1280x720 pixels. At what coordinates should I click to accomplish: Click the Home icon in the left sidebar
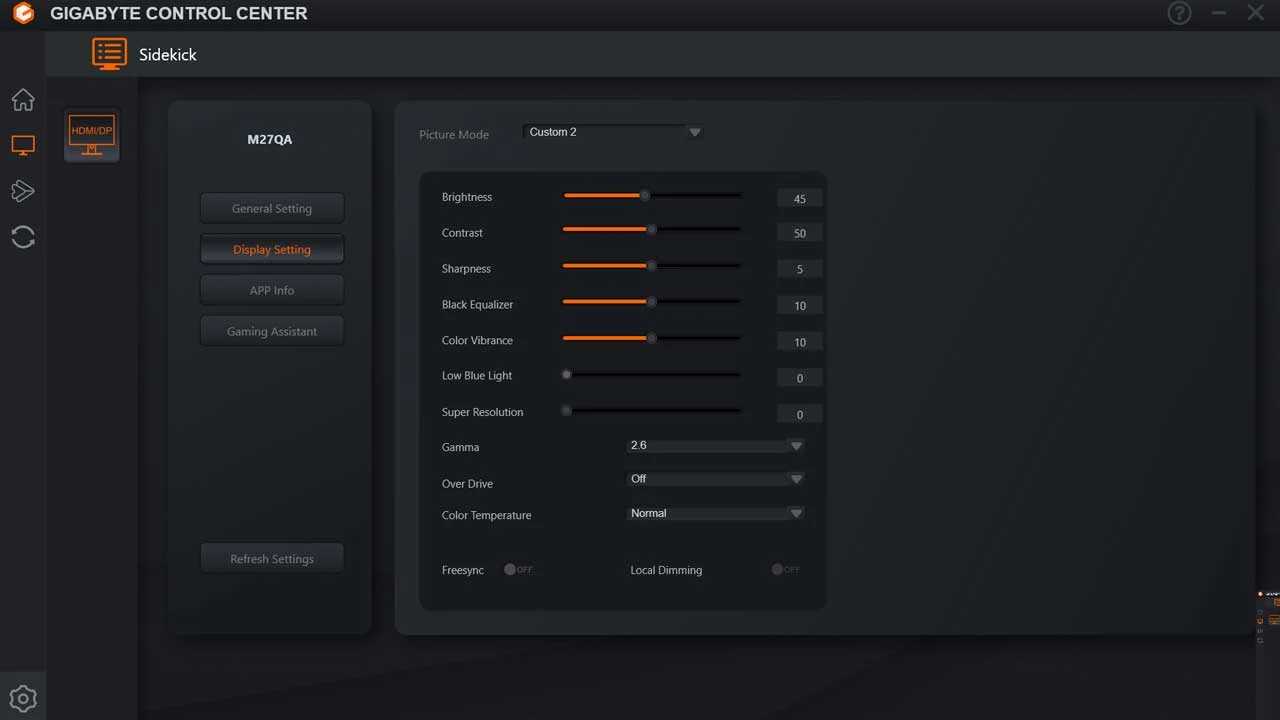(22, 100)
